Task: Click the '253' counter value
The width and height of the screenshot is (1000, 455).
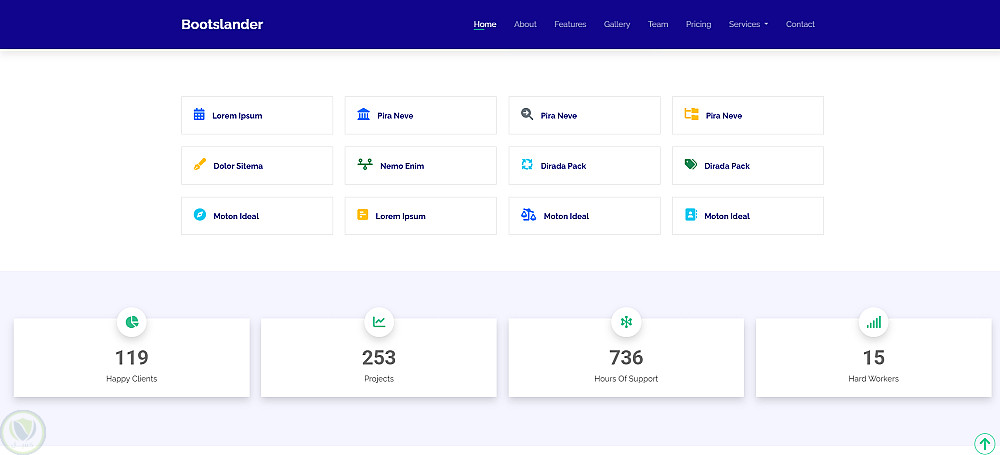Action: click(379, 357)
